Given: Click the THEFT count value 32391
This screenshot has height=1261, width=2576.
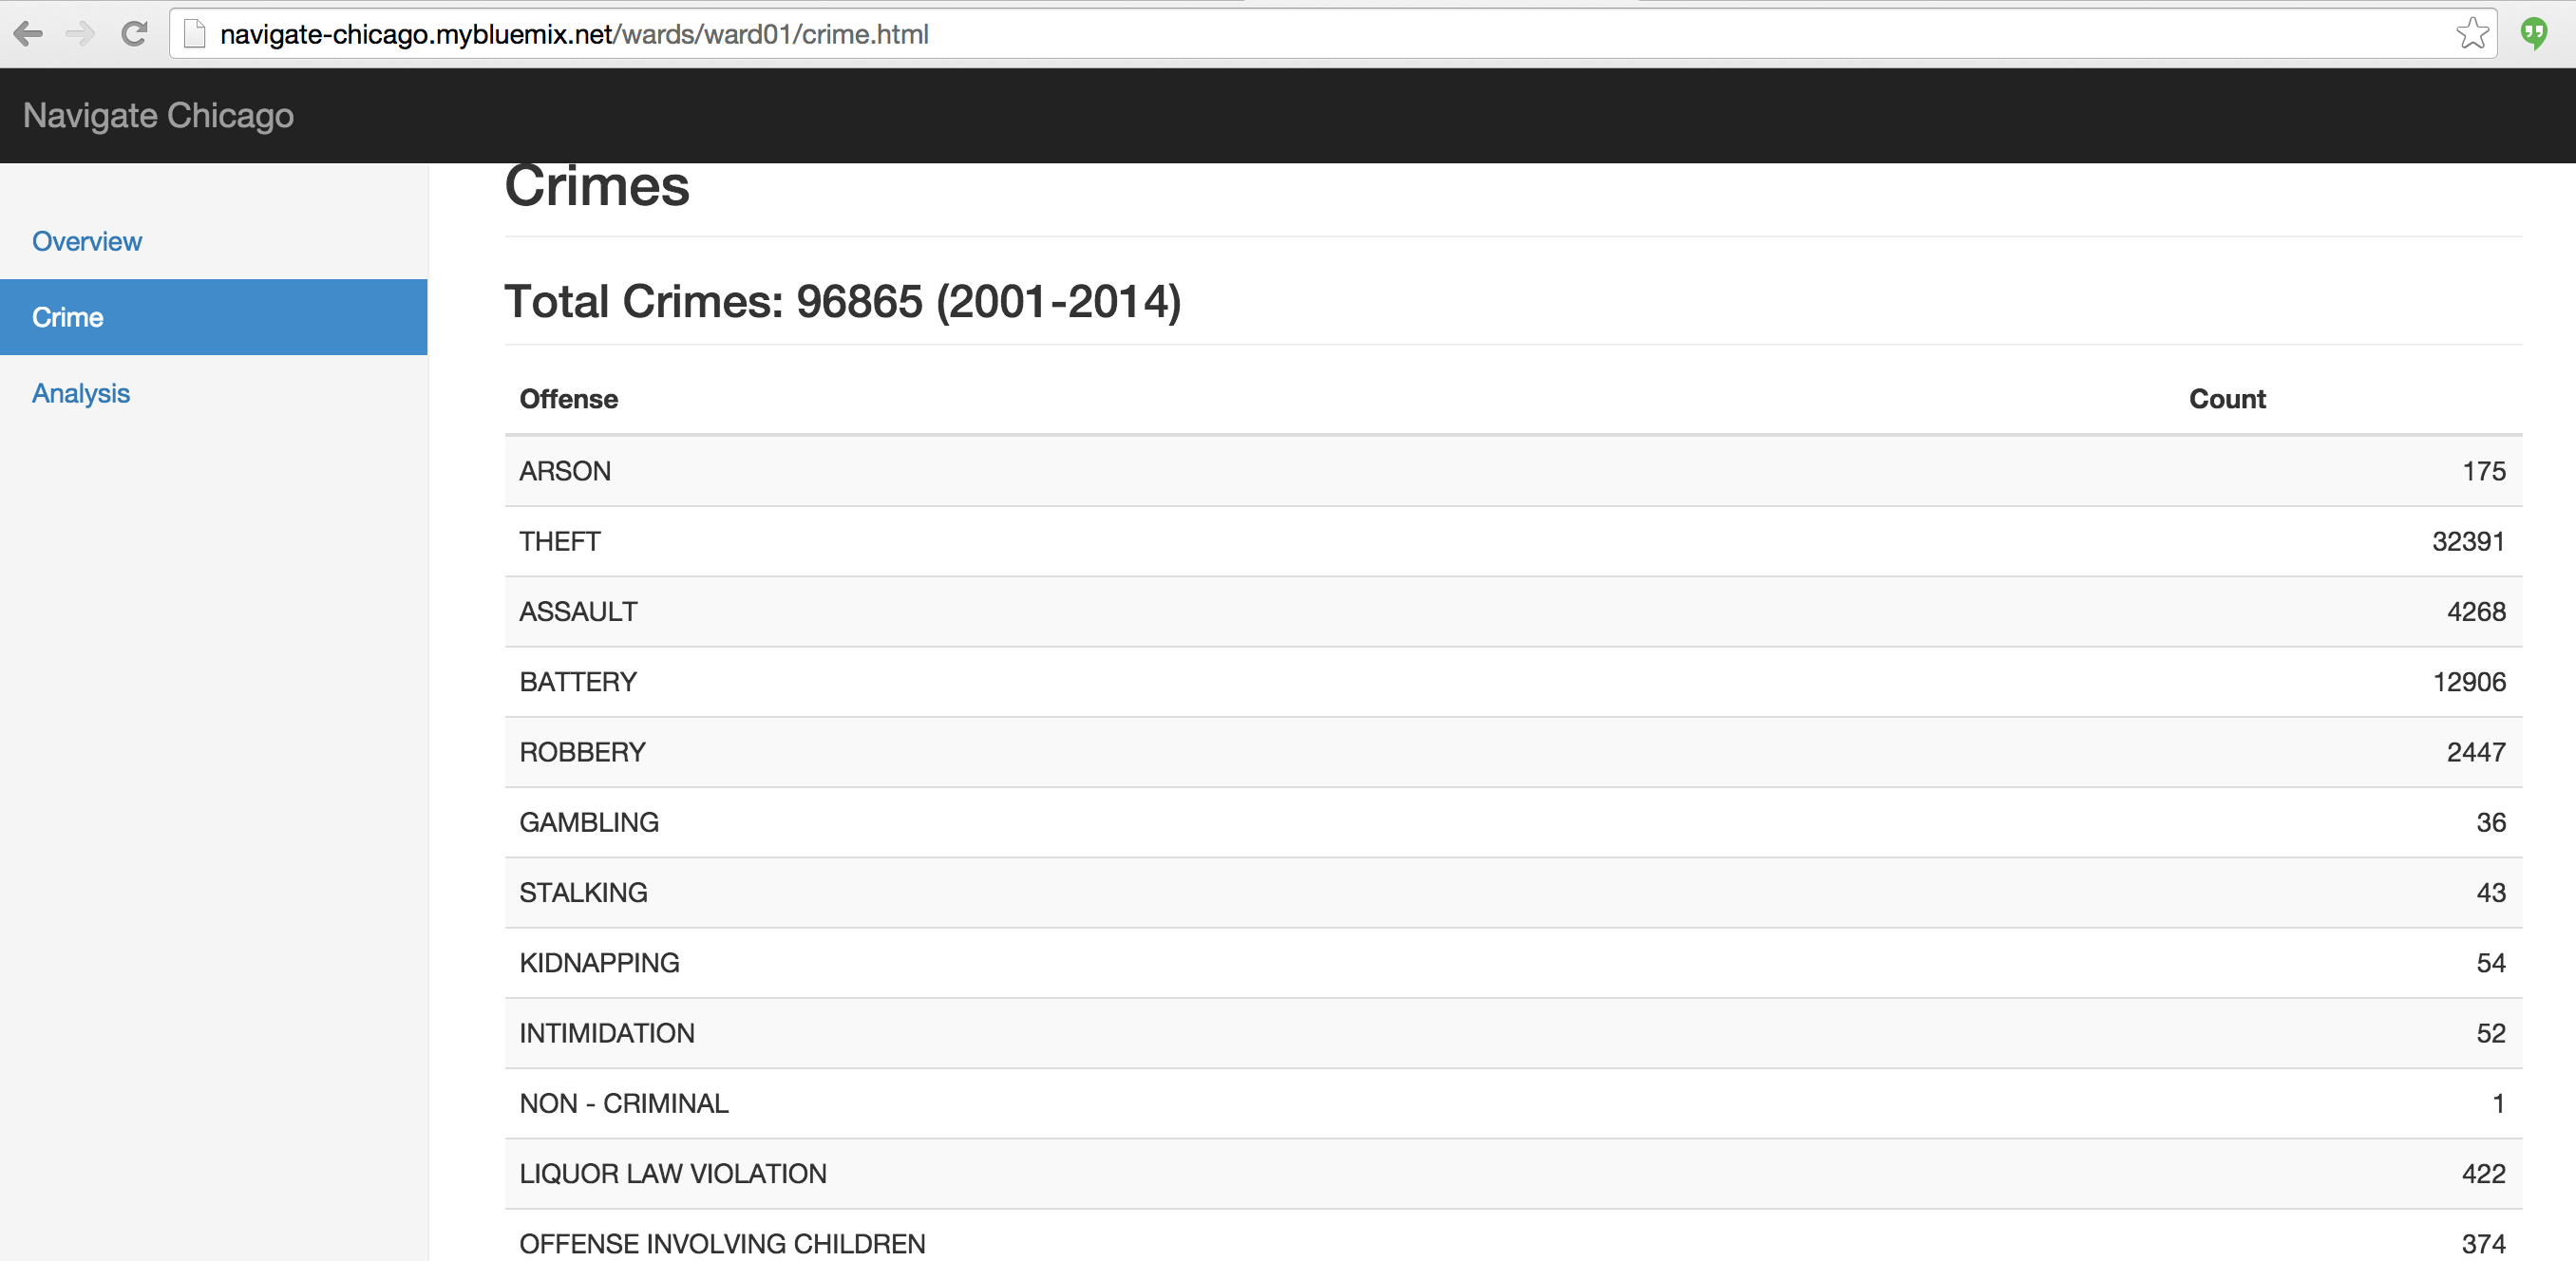Looking at the screenshot, I should pos(2467,542).
